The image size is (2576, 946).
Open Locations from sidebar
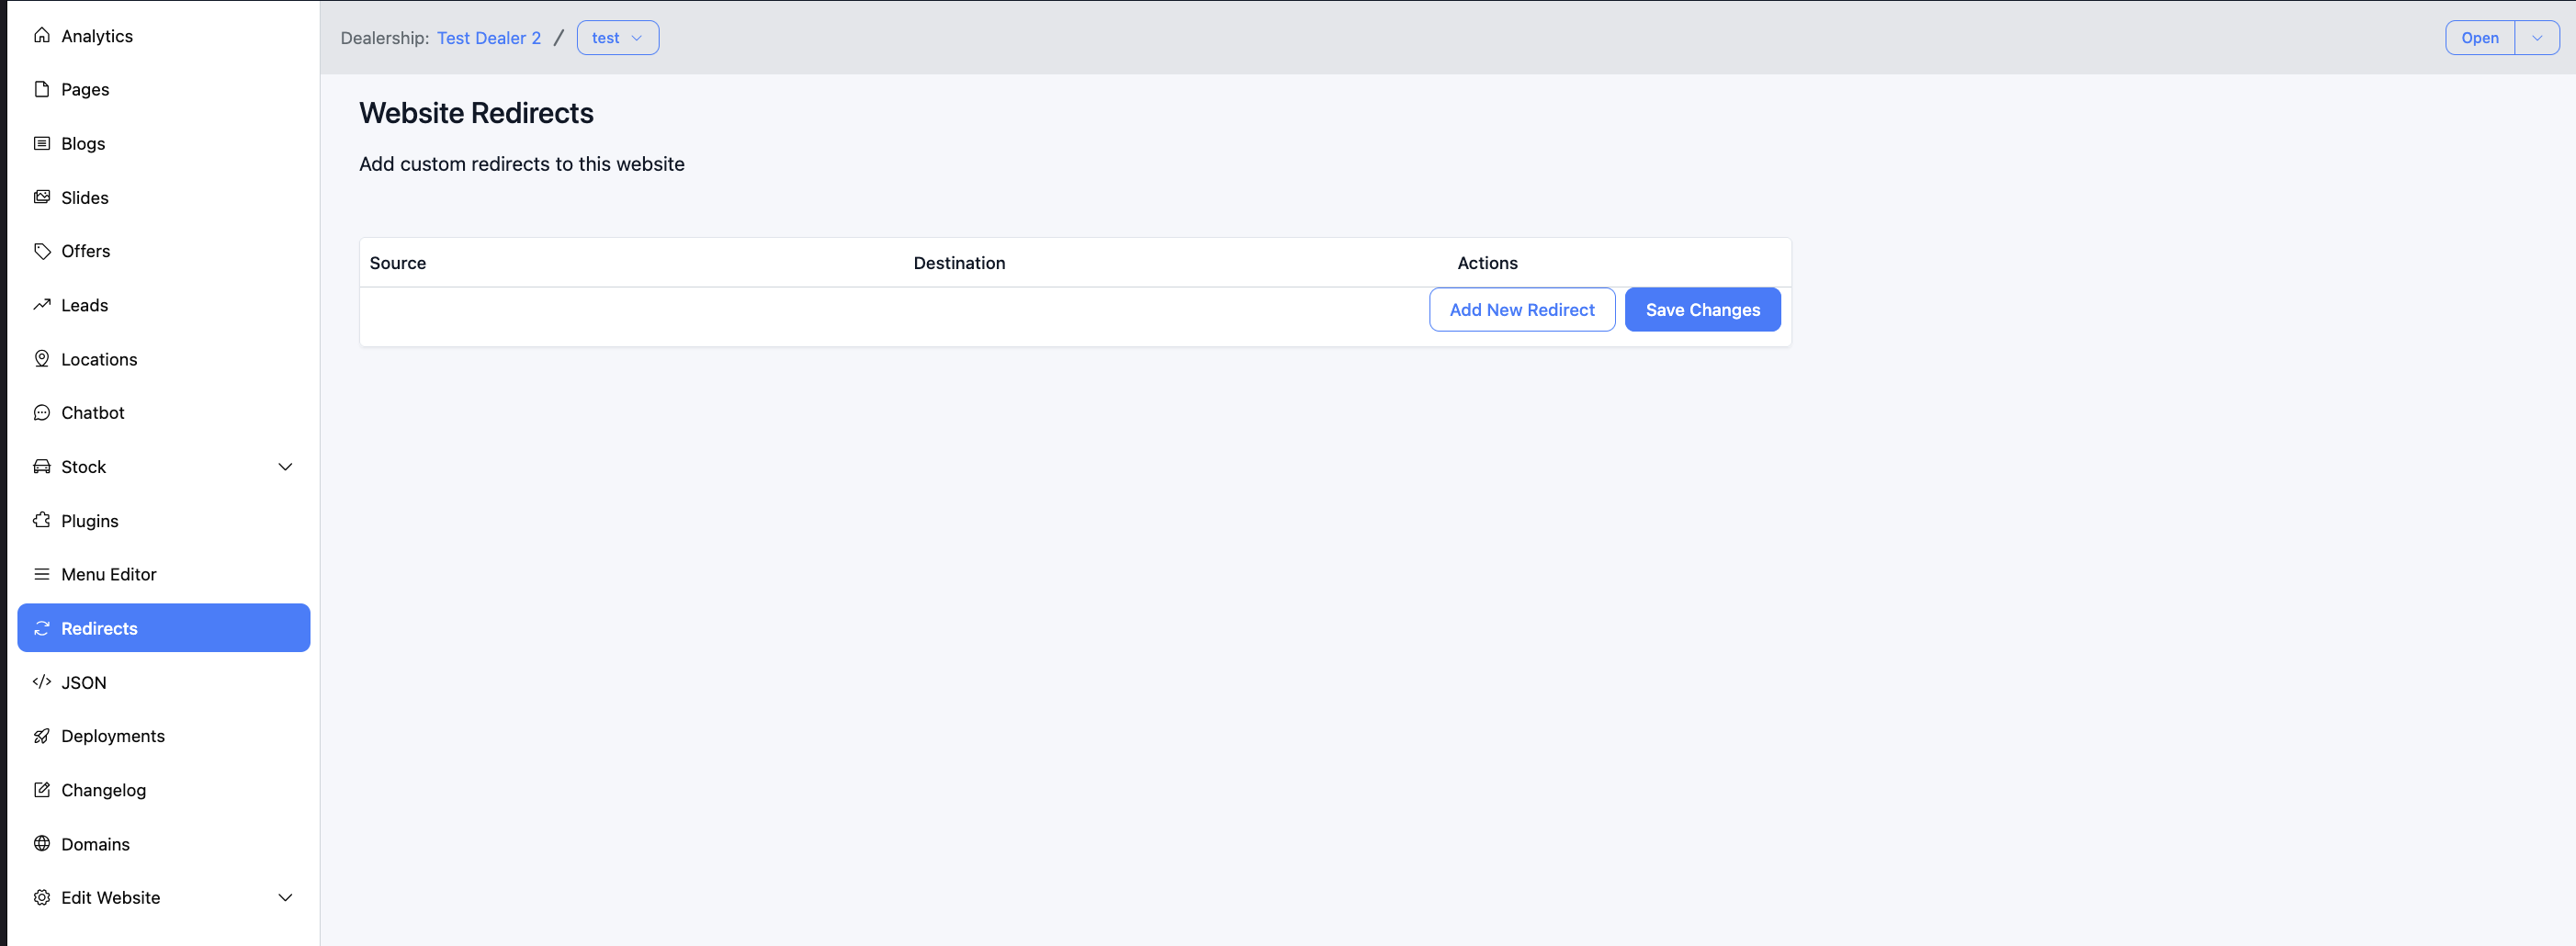tap(164, 359)
